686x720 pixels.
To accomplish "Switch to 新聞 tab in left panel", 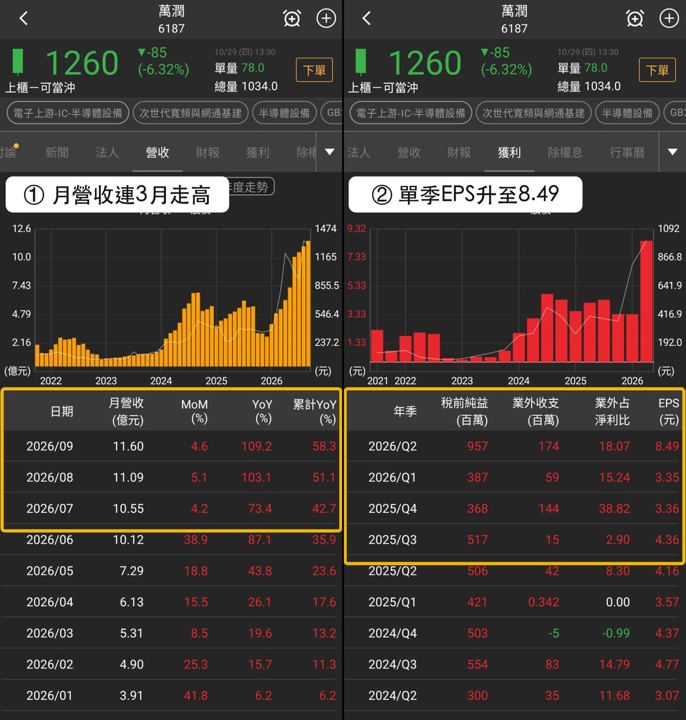I will 57,152.
